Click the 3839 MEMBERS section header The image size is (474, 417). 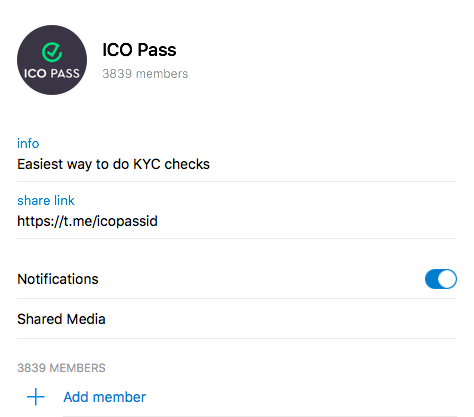pyautogui.click(x=61, y=368)
